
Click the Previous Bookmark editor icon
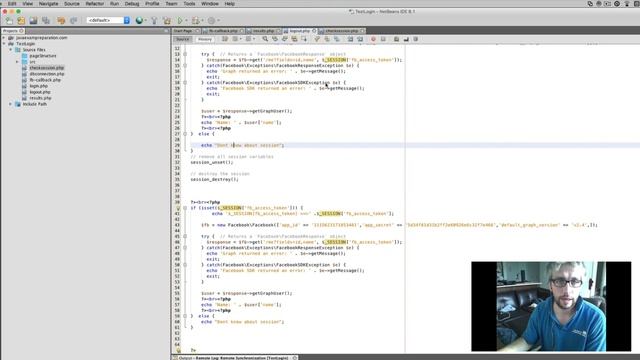click(x=317, y=39)
